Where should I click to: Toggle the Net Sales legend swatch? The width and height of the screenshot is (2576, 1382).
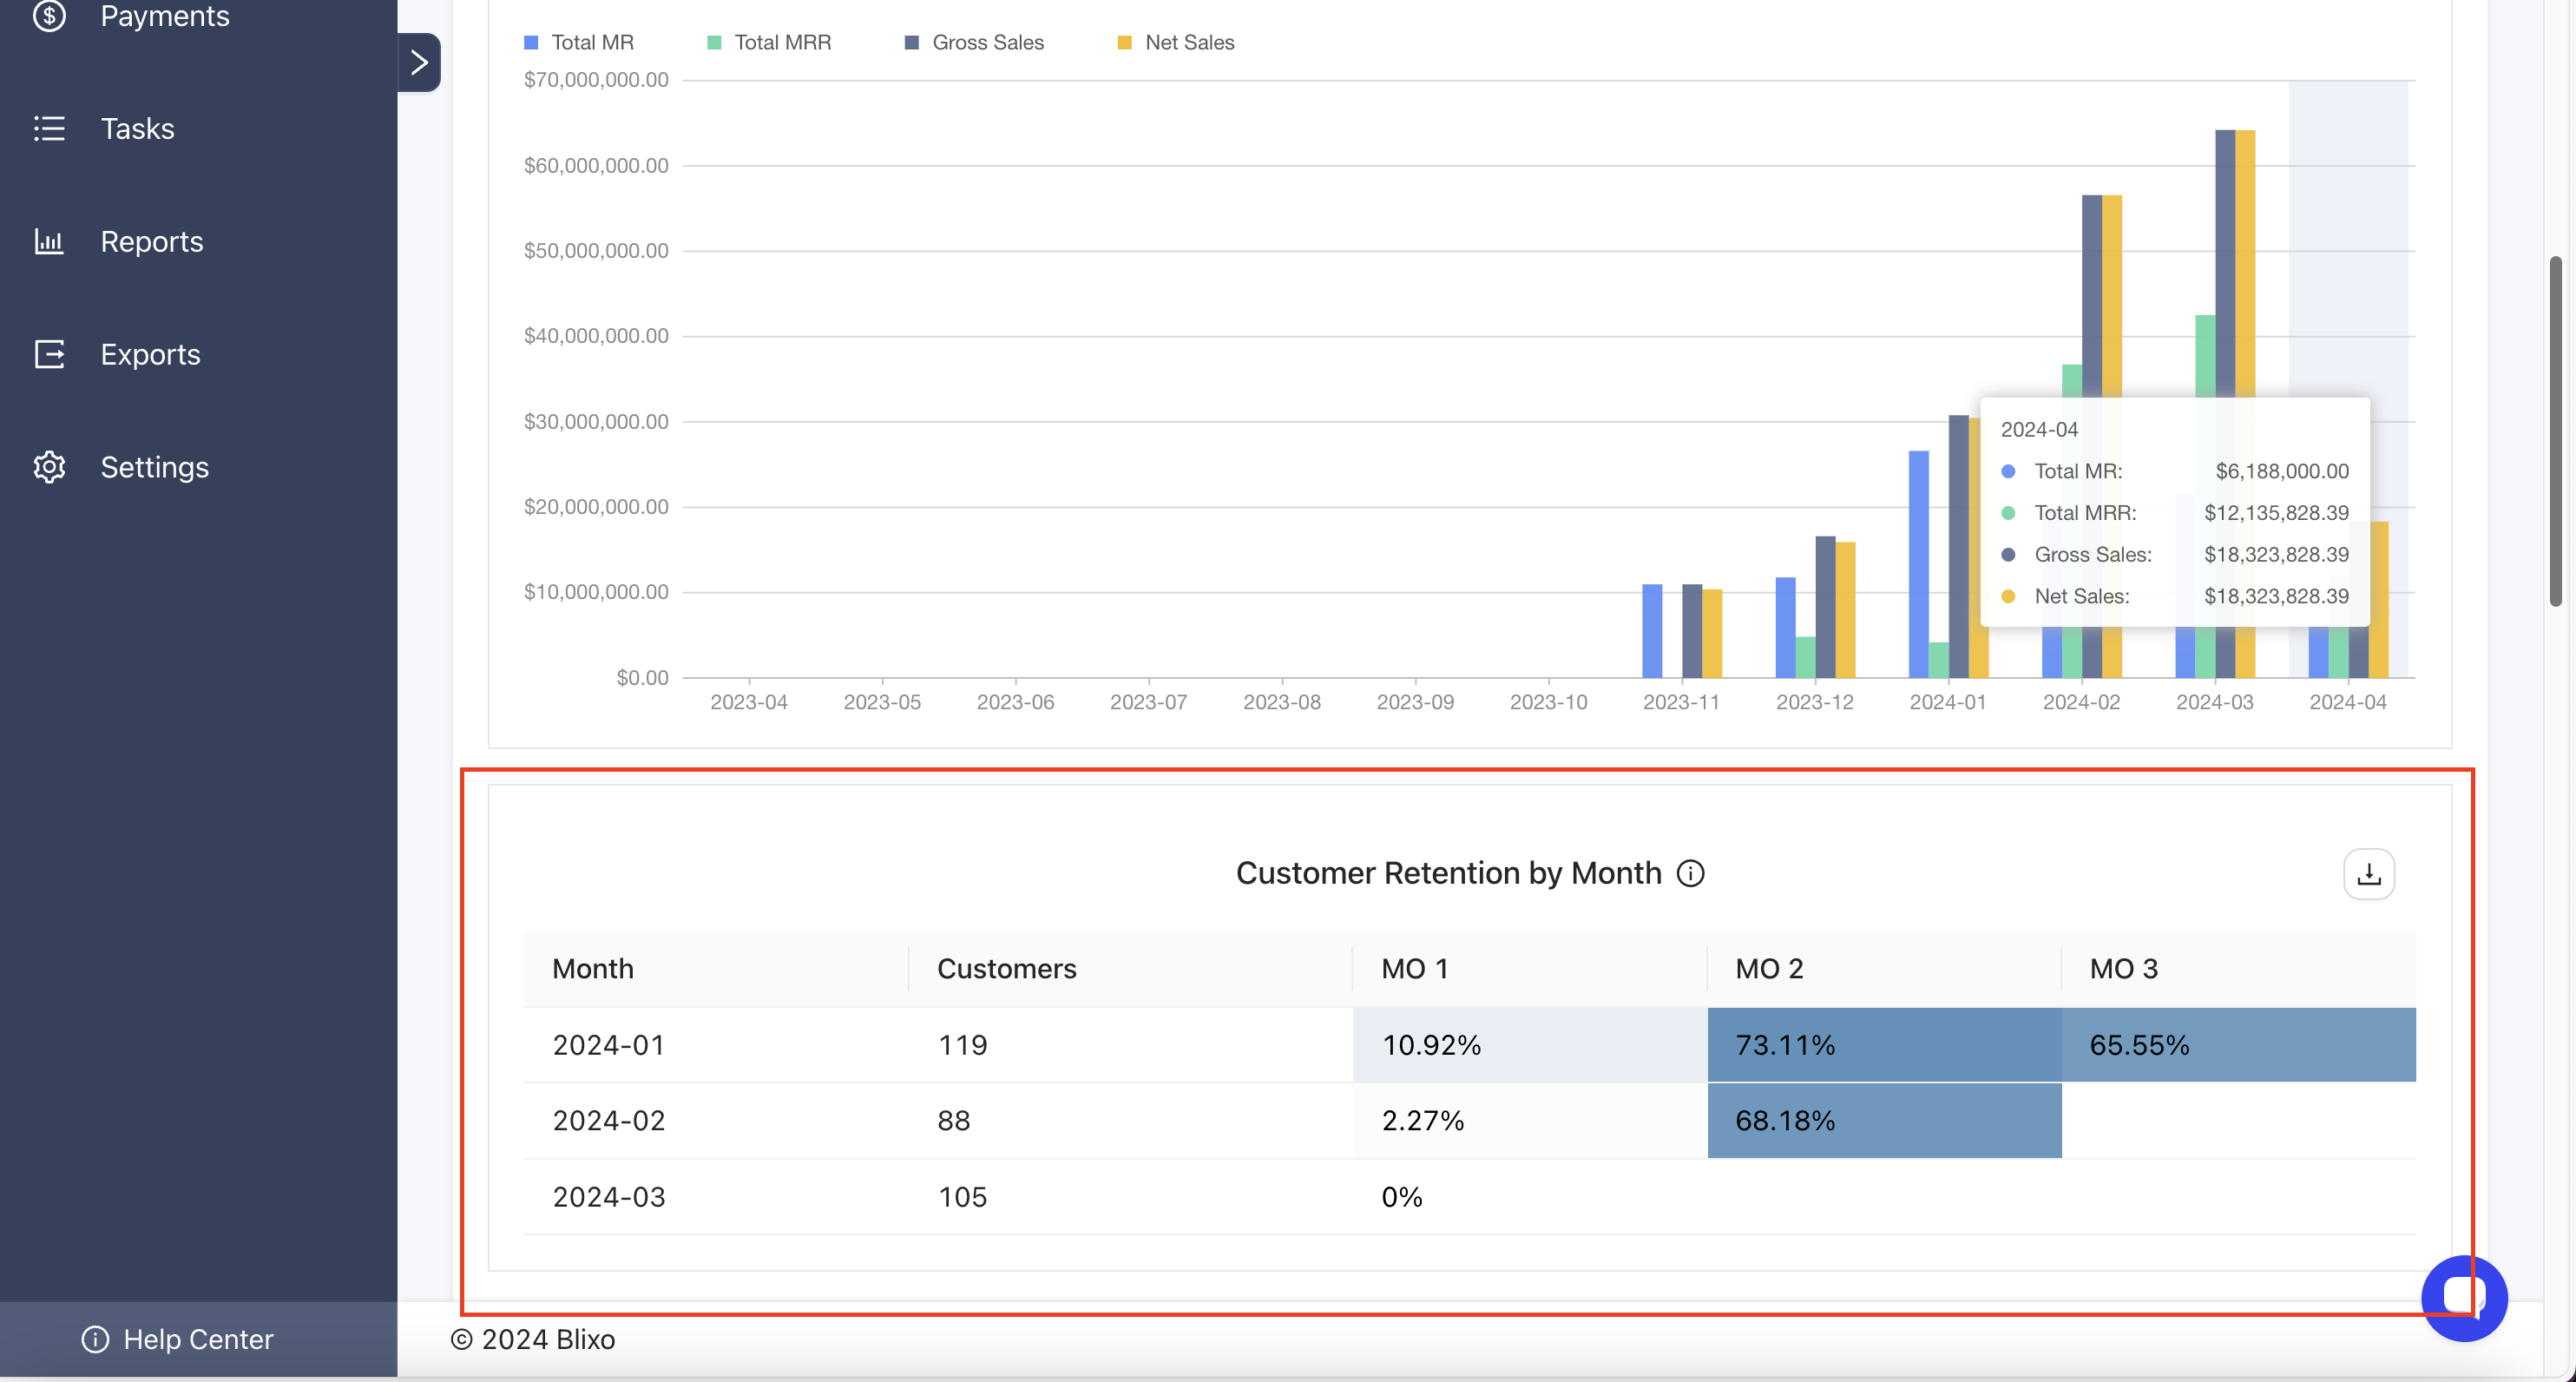click(1124, 42)
